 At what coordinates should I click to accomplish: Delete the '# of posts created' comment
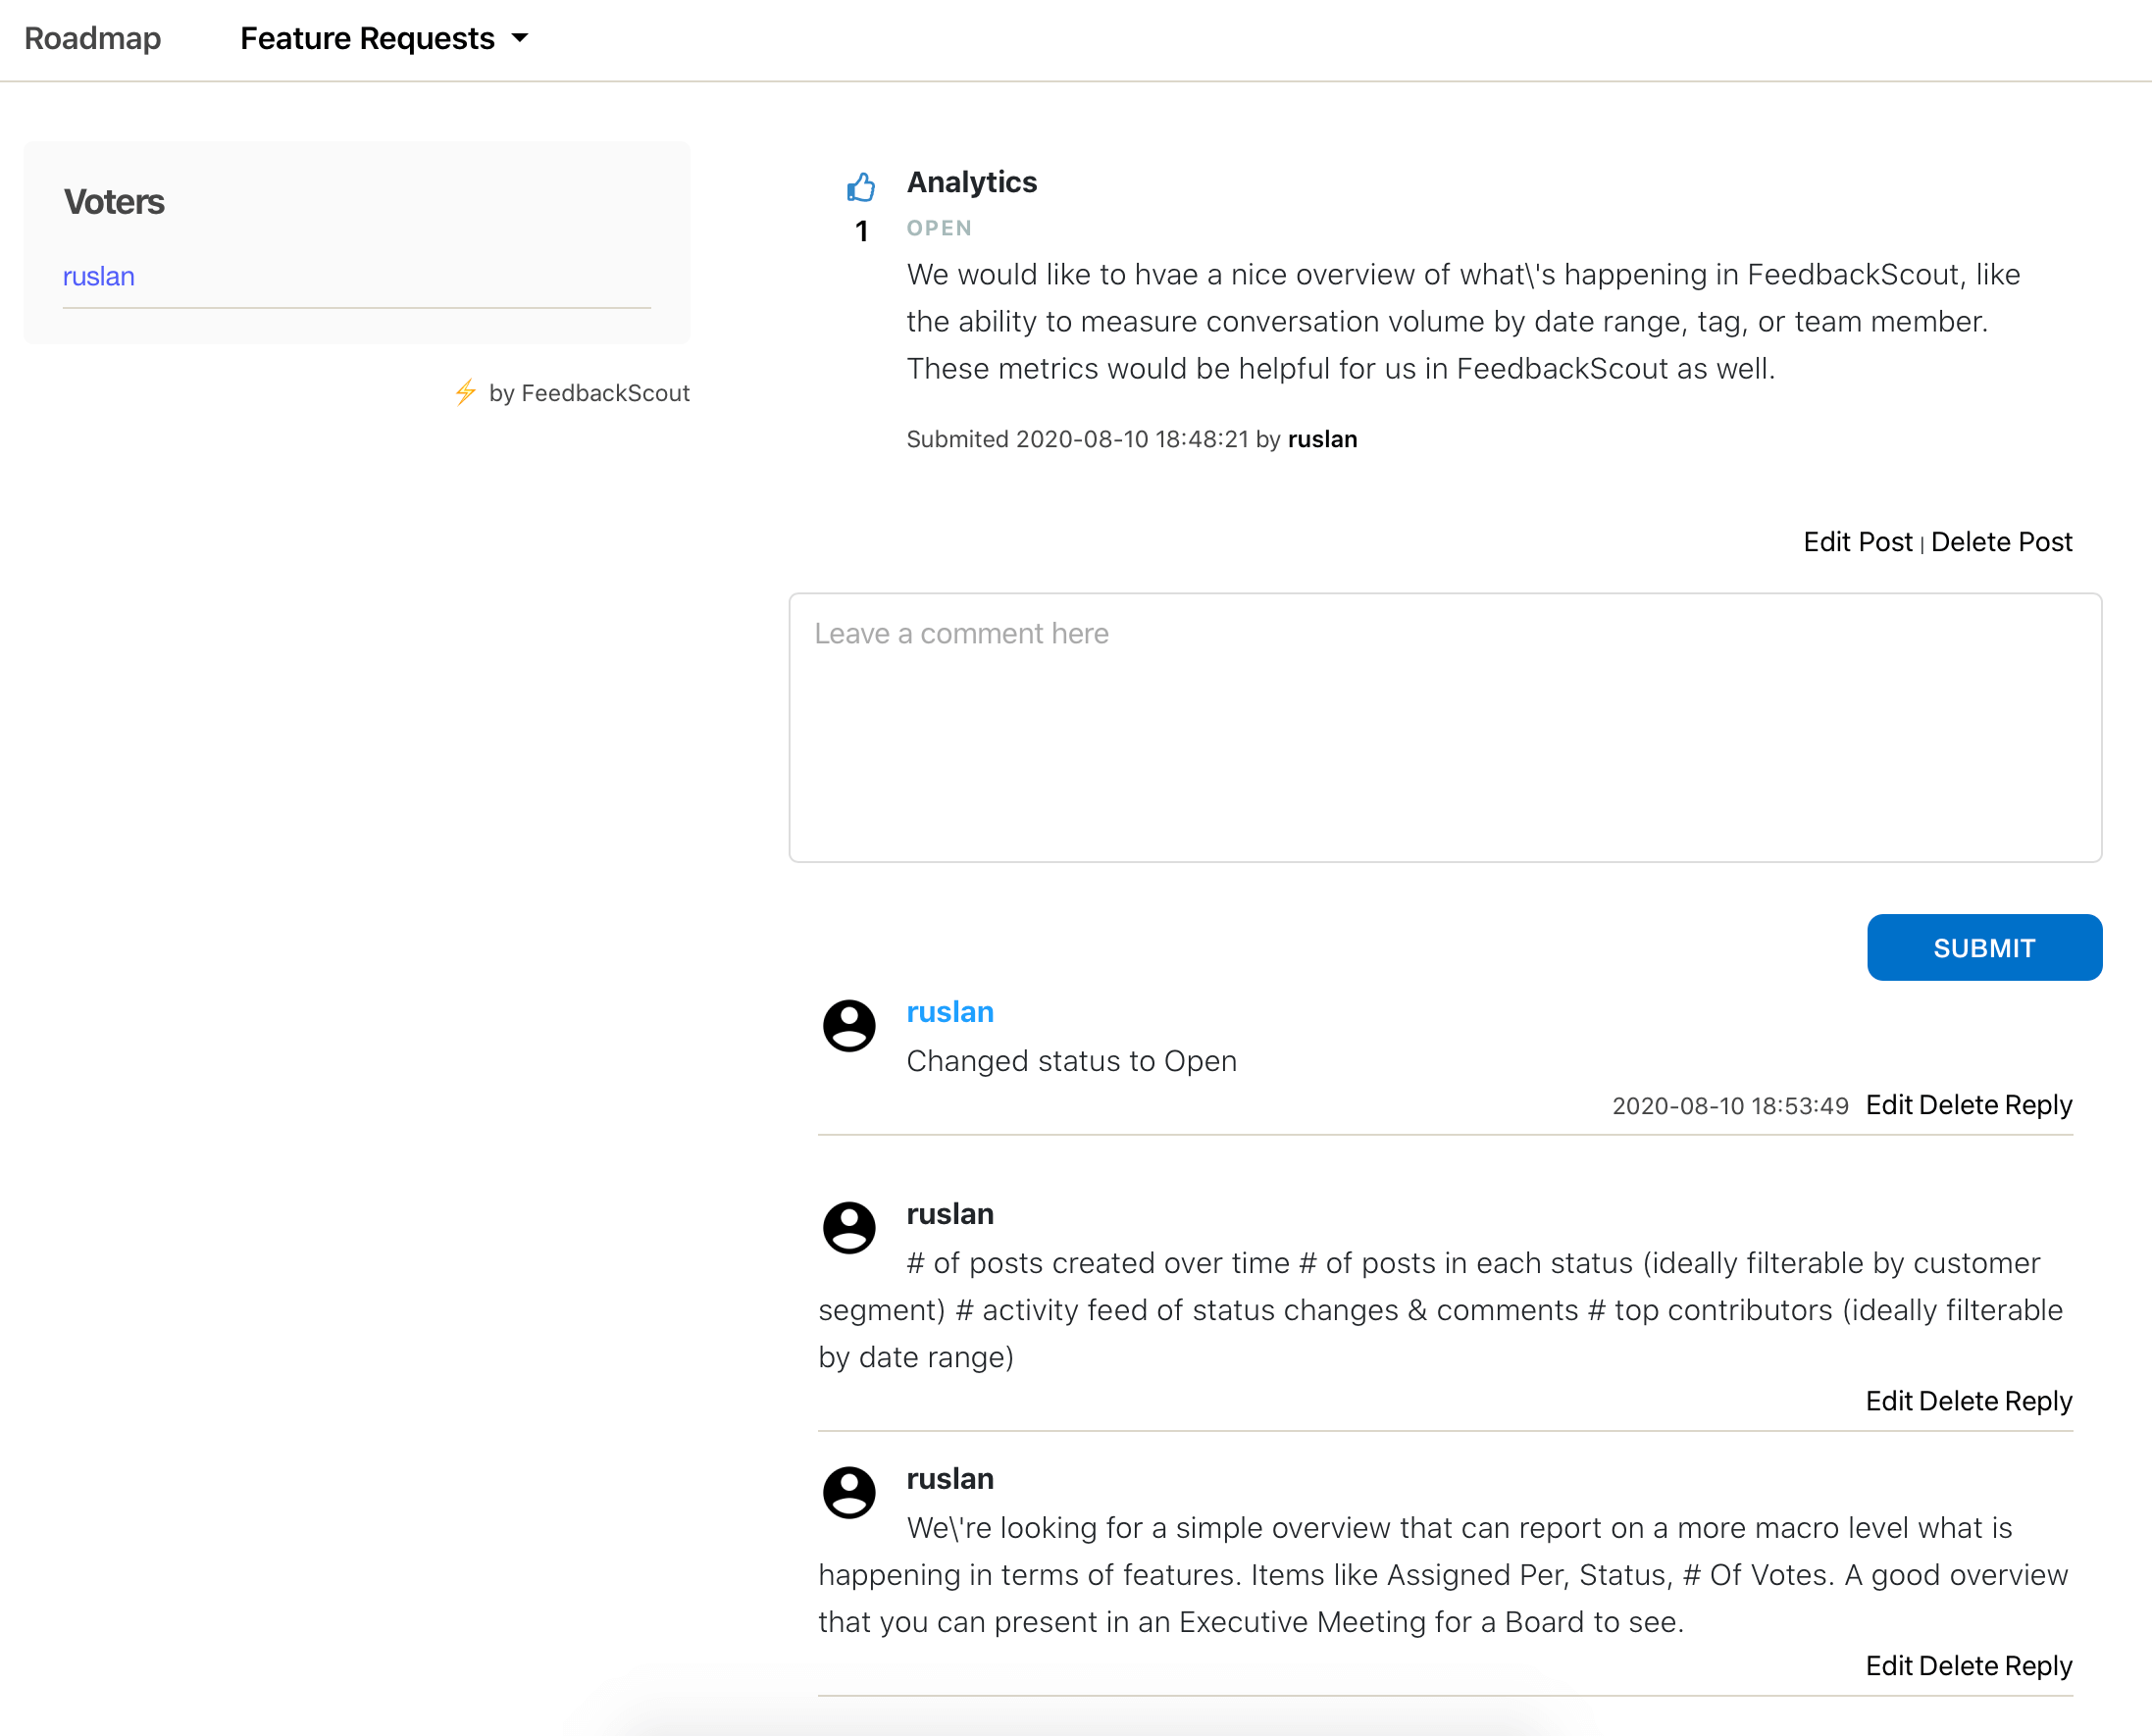click(1958, 1401)
